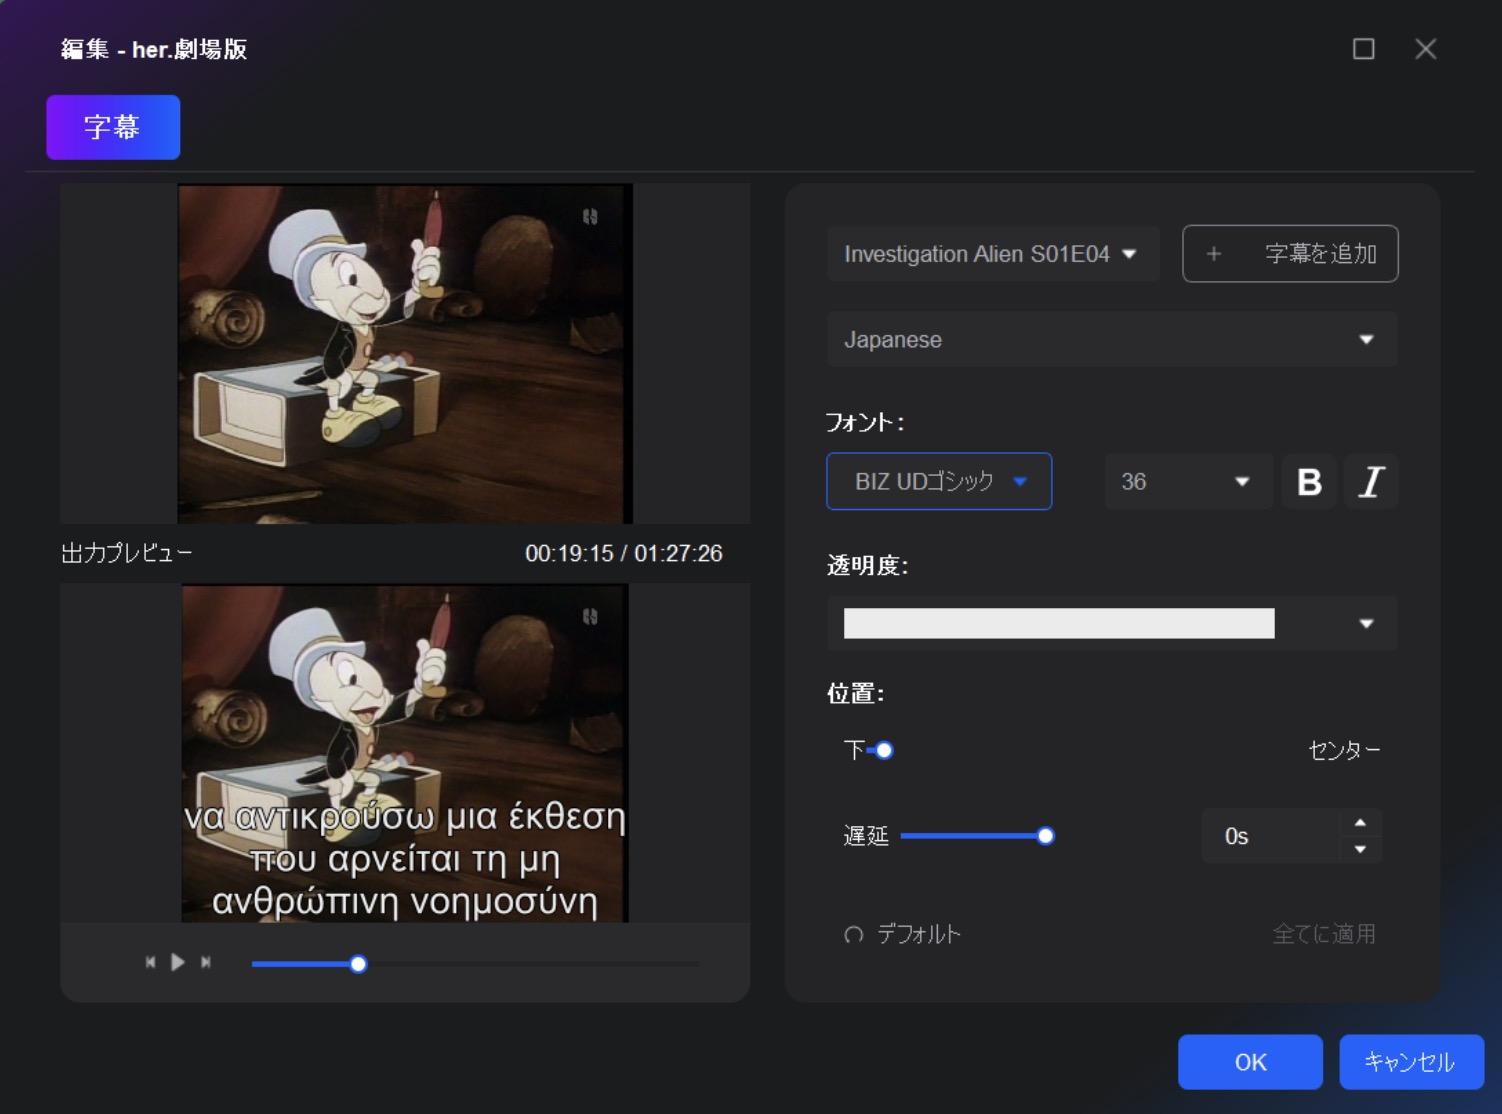
Task: Click the デフォルト reset icon
Action: [x=854, y=935]
